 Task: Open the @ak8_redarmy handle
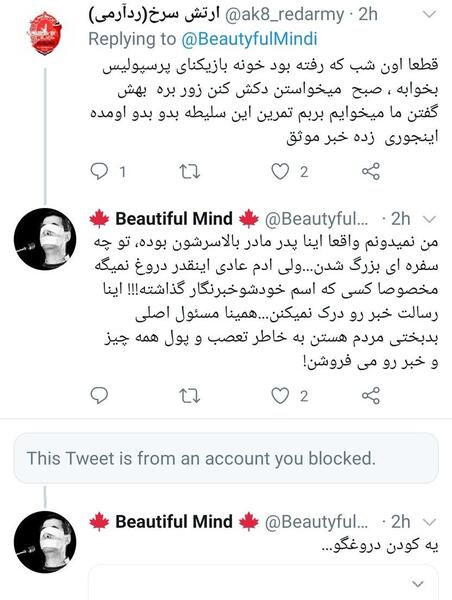(x=284, y=15)
